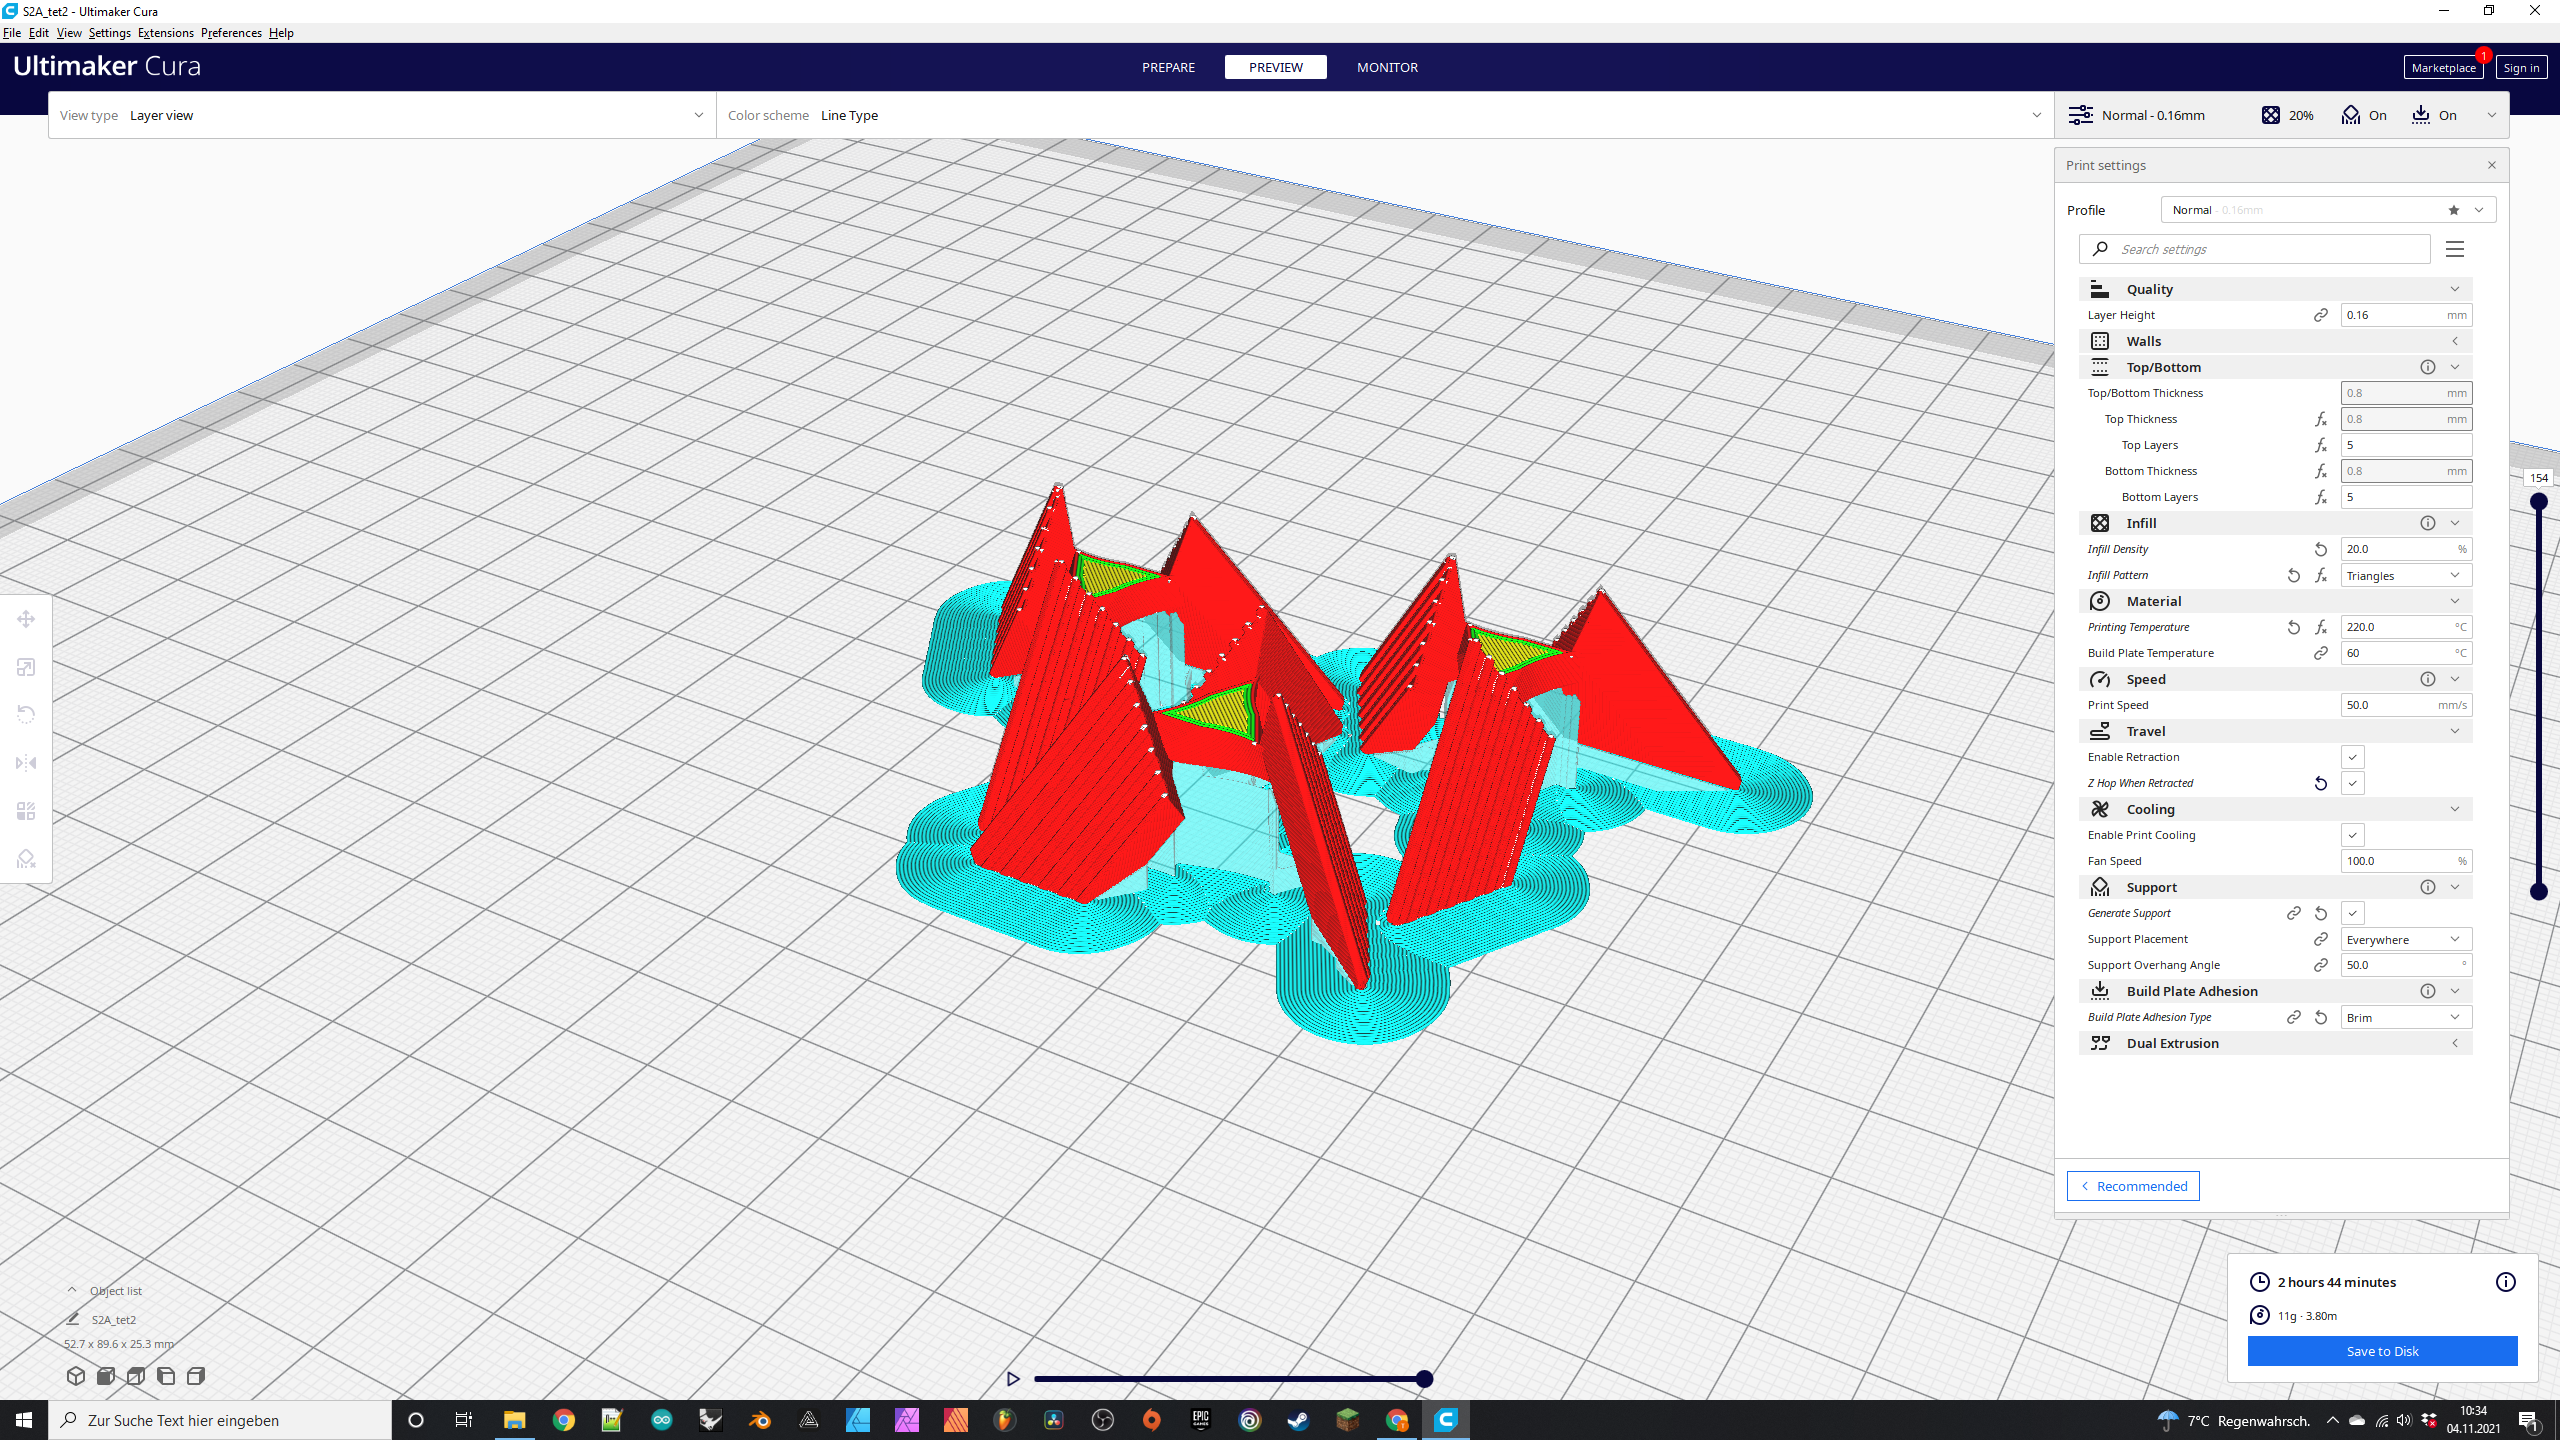
Task: Open the Profile dropdown
Action: [x=2328, y=210]
